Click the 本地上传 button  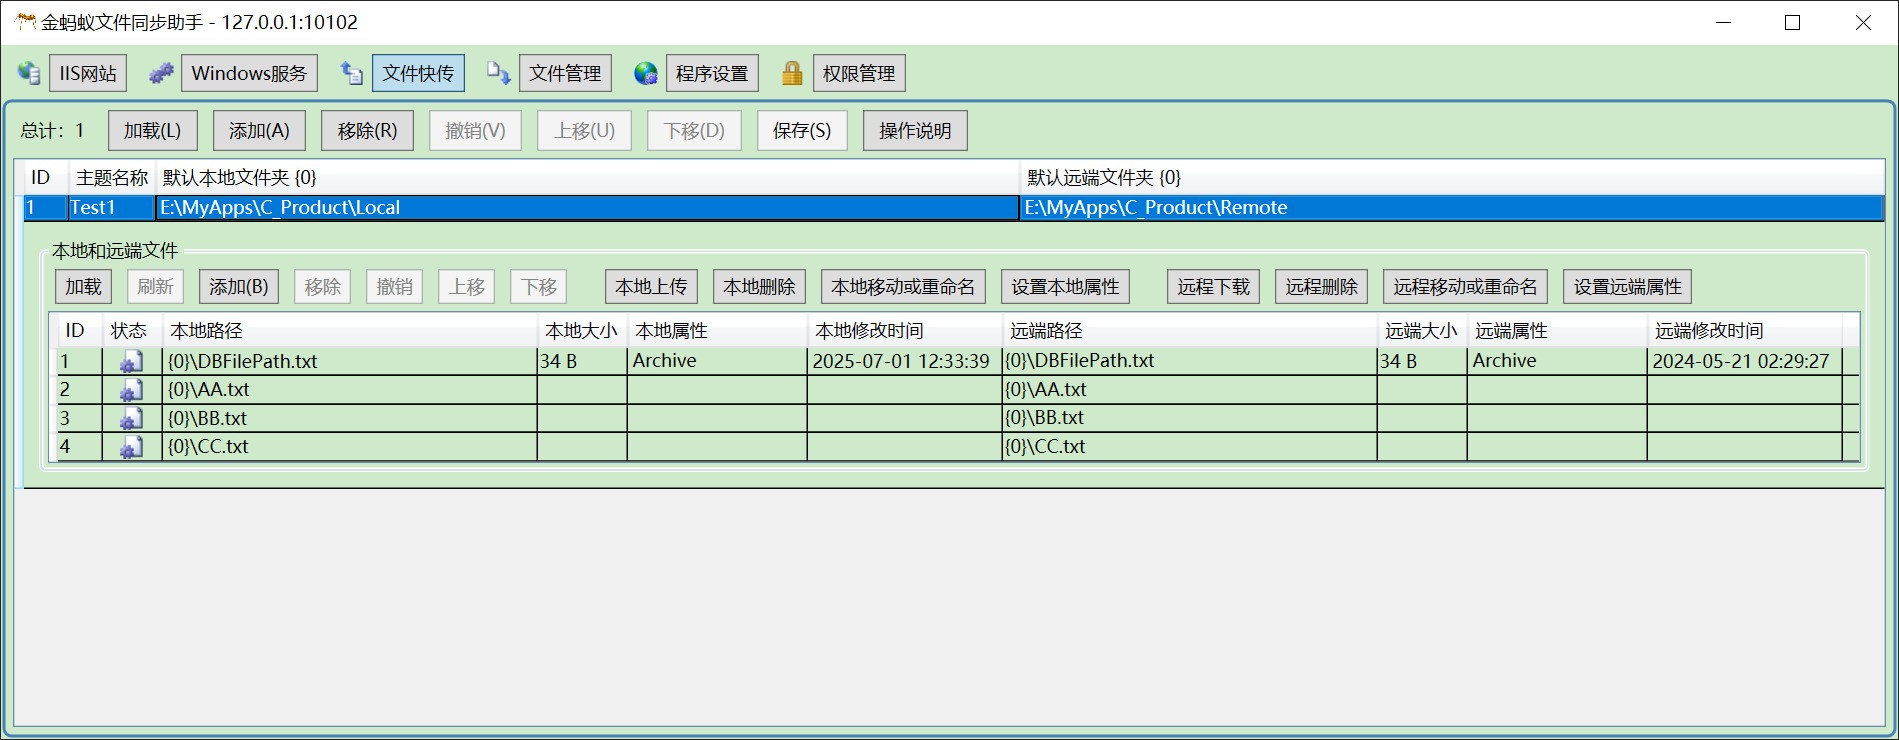(651, 287)
